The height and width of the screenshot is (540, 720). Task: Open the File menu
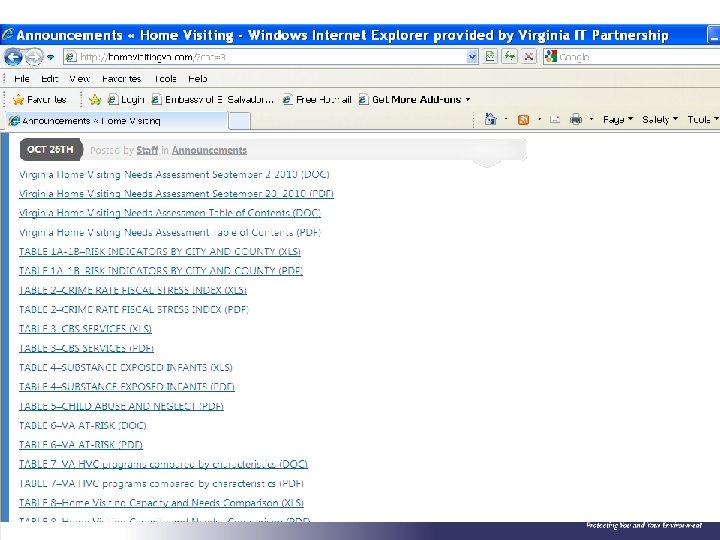22,79
